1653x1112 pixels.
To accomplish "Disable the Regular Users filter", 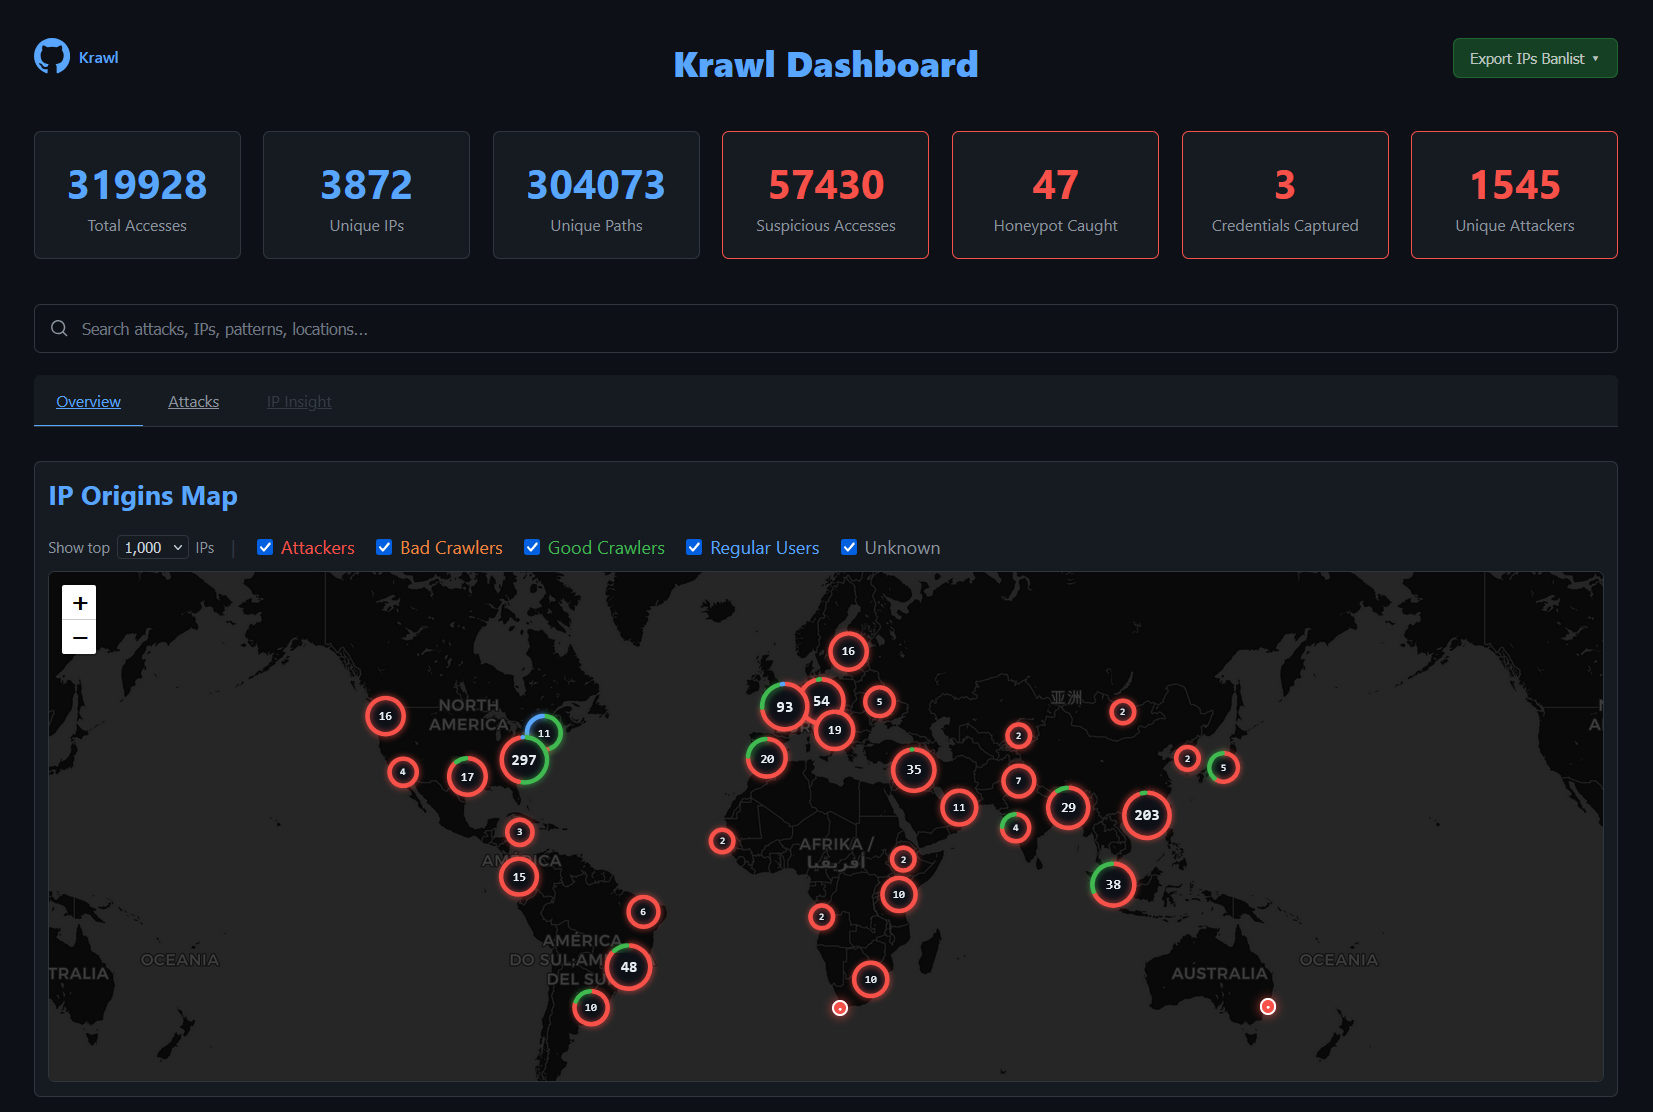I will tap(694, 547).
